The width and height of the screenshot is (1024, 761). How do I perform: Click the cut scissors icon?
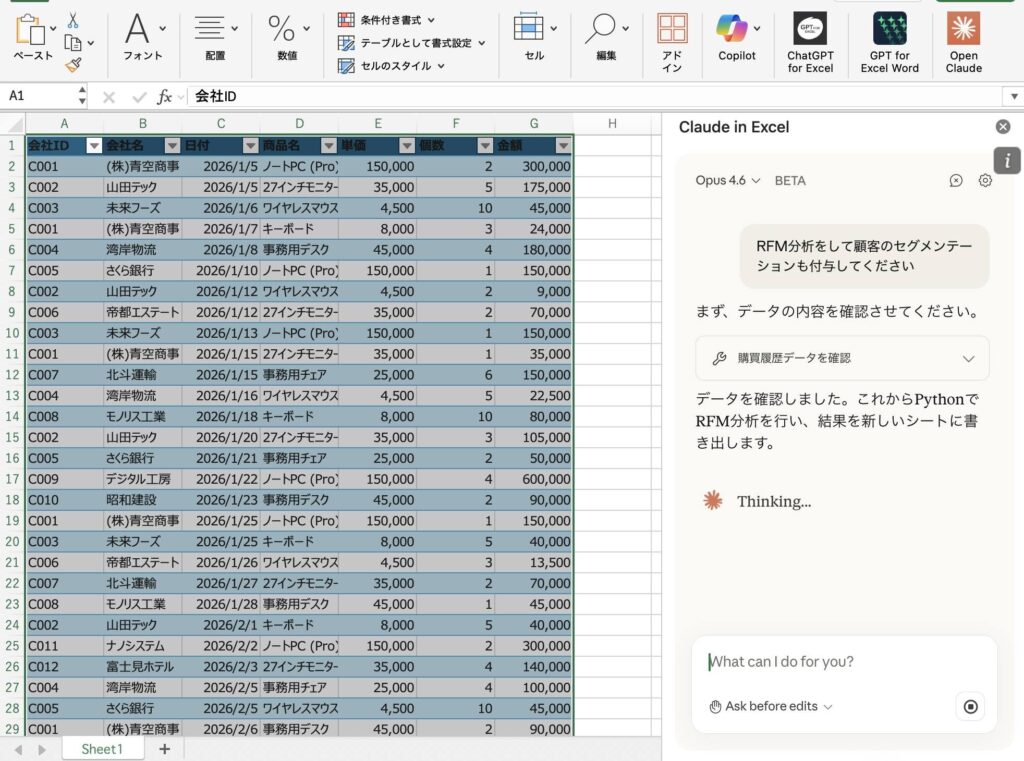(x=73, y=20)
